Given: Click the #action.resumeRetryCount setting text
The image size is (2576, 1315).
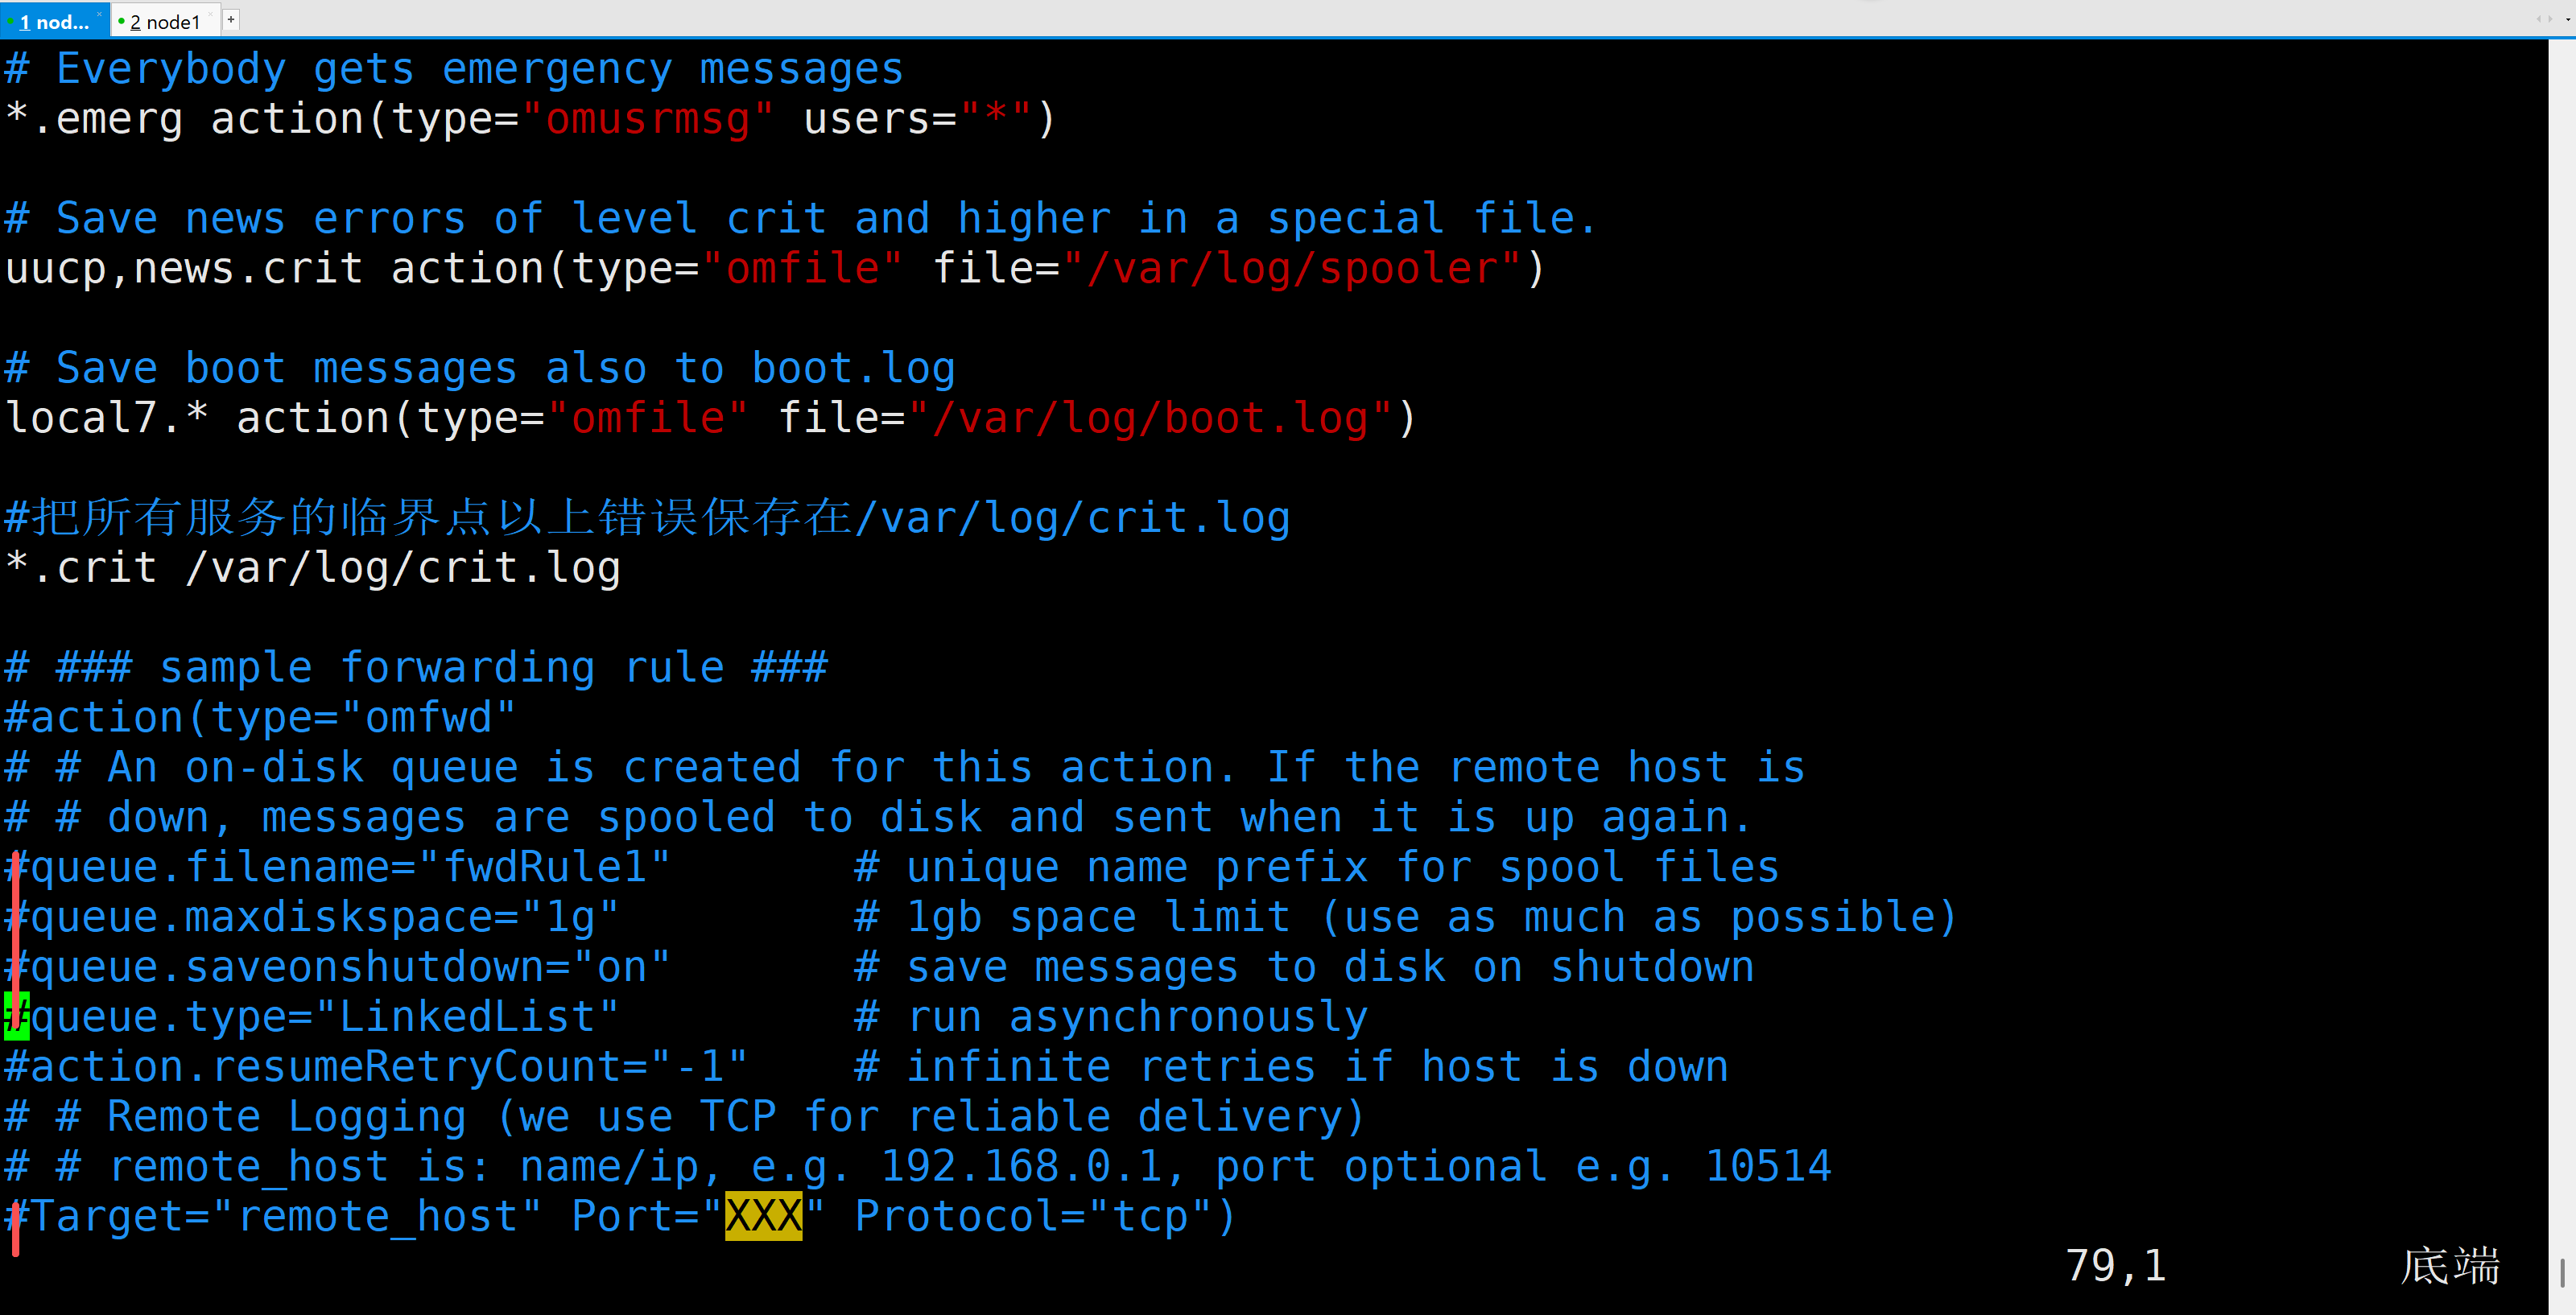Looking at the screenshot, I should (376, 1067).
